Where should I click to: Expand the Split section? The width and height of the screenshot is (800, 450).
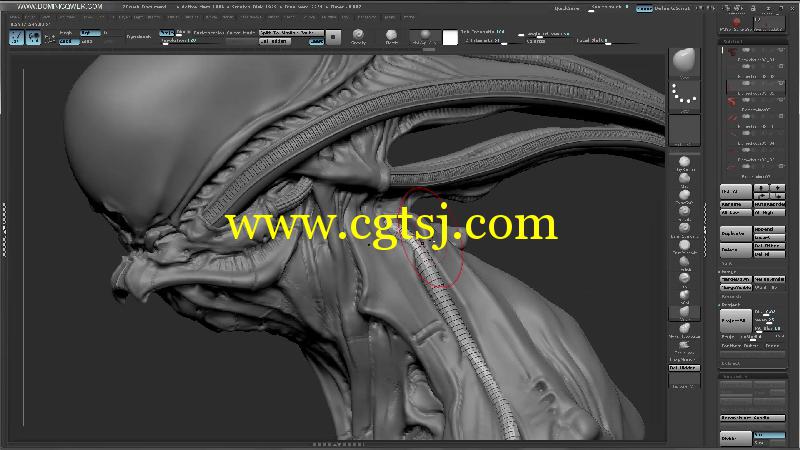[727, 263]
